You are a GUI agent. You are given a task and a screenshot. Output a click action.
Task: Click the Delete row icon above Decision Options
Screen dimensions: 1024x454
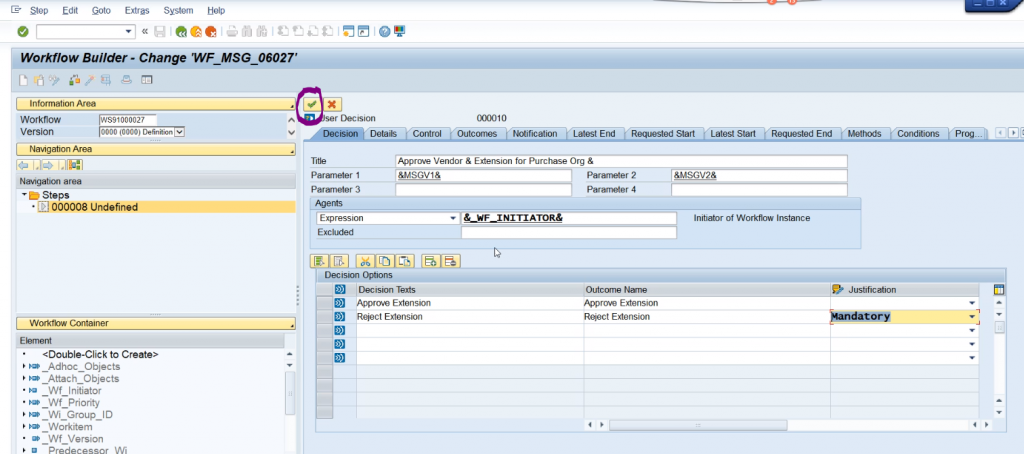tap(449, 261)
